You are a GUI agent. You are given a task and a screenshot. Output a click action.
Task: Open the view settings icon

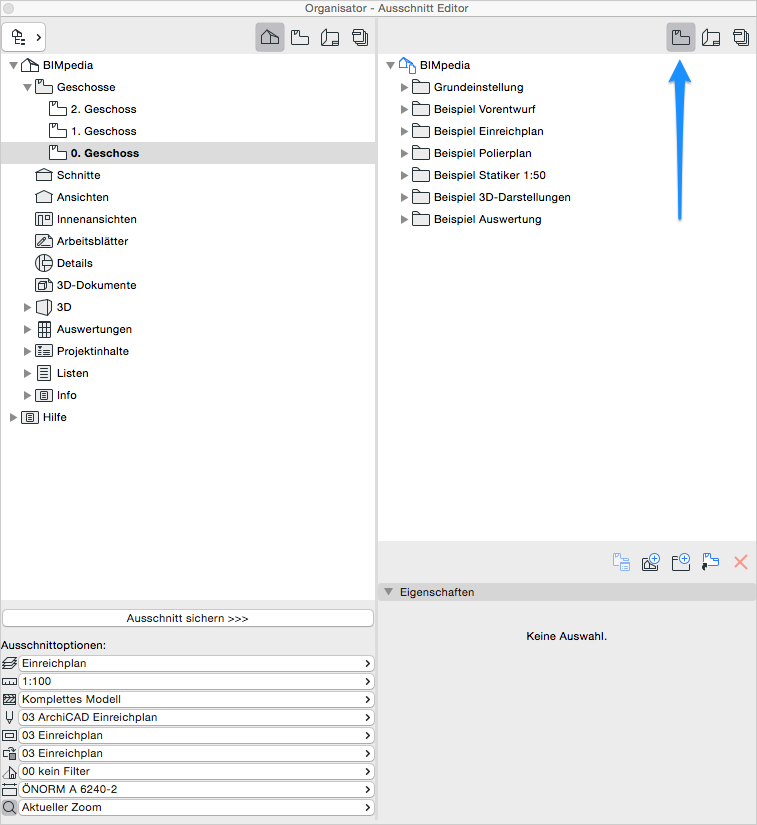621,562
